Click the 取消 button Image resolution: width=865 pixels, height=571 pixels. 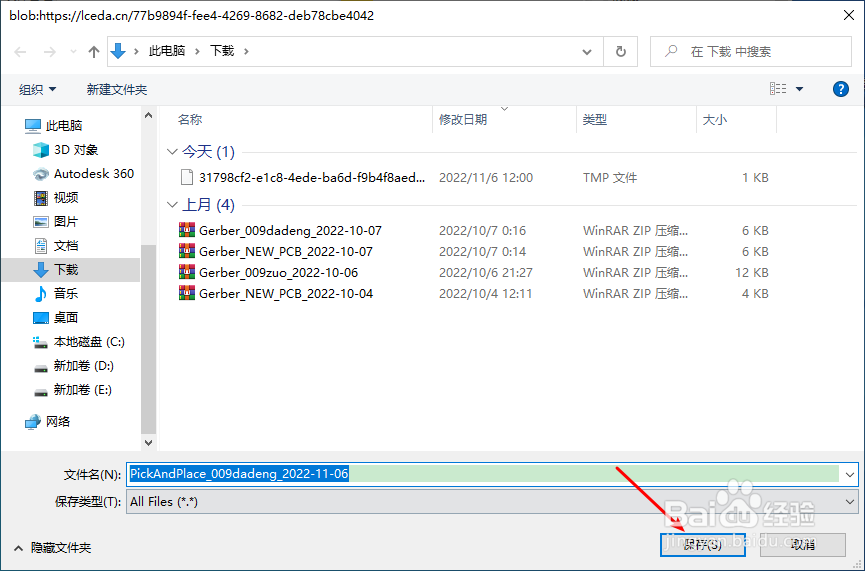pos(803,545)
